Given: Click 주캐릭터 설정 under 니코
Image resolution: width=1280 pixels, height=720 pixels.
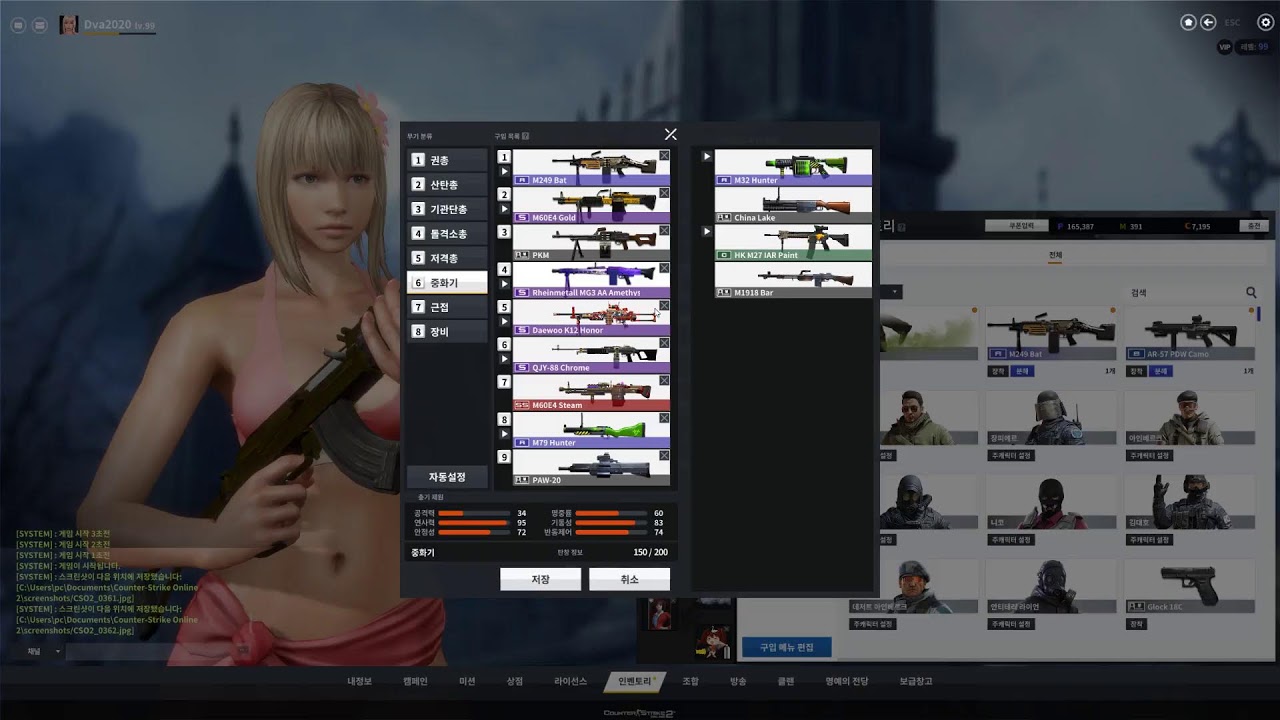Looking at the screenshot, I should click(x=1009, y=540).
